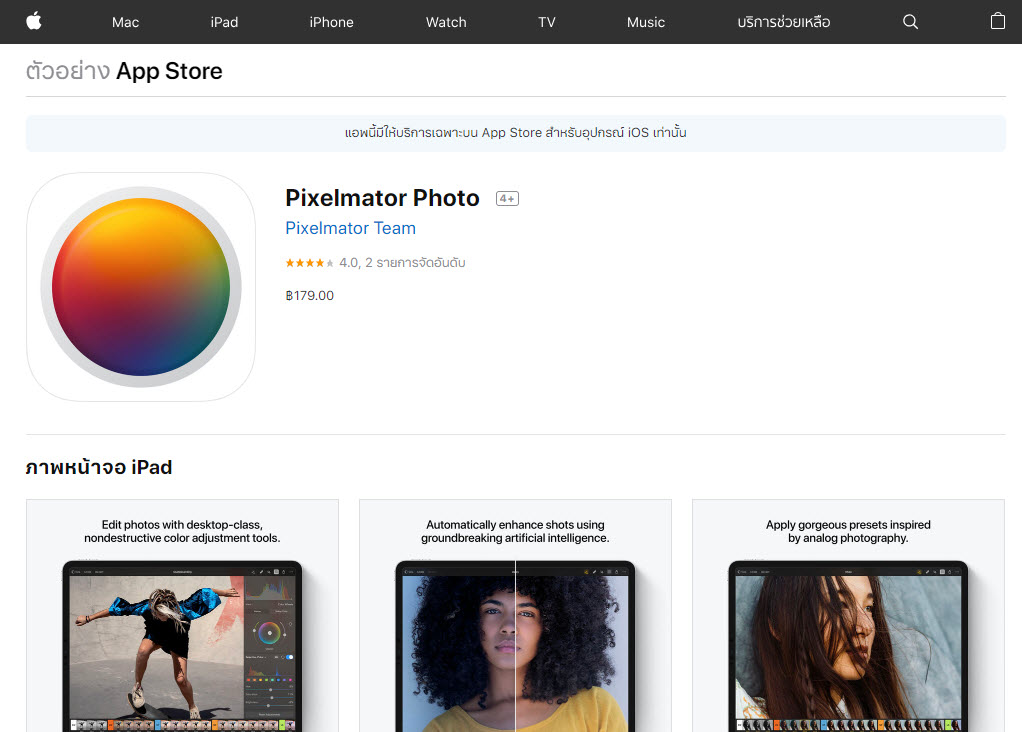The image size is (1022, 732).
Task: Click the ตัวอย่าง App Store heading link
Action: pos(124,71)
